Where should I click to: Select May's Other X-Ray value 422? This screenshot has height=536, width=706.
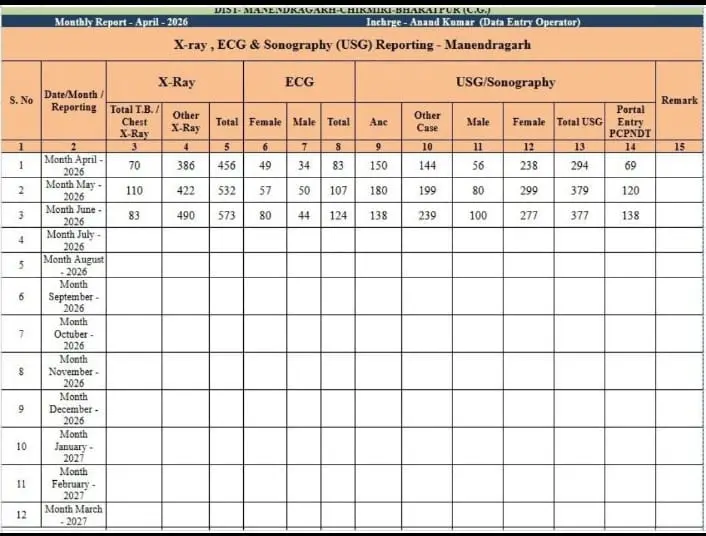186,191
